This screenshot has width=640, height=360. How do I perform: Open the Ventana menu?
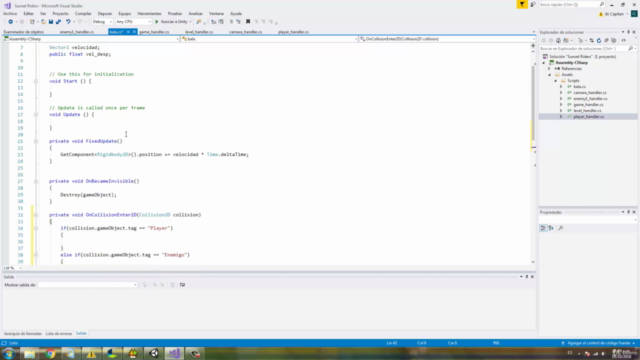(x=216, y=13)
